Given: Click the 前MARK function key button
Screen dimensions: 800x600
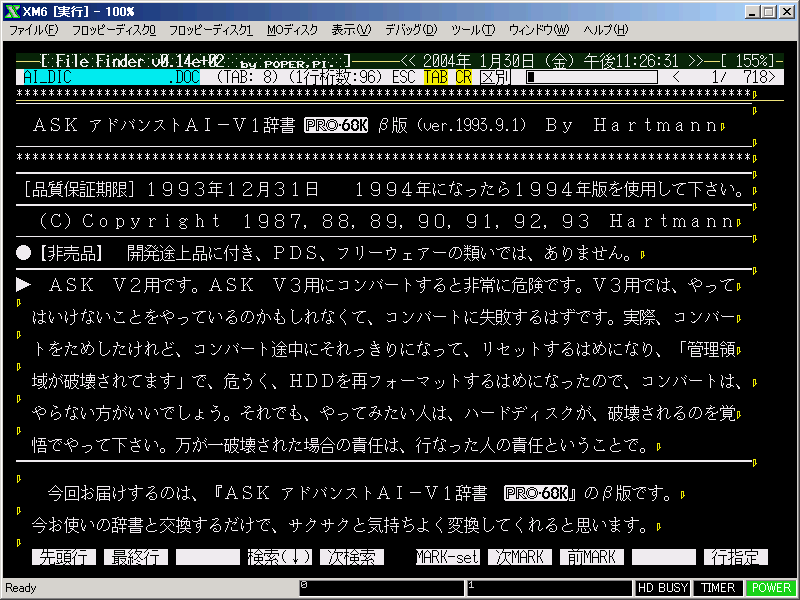Looking at the screenshot, I should 591,557.
